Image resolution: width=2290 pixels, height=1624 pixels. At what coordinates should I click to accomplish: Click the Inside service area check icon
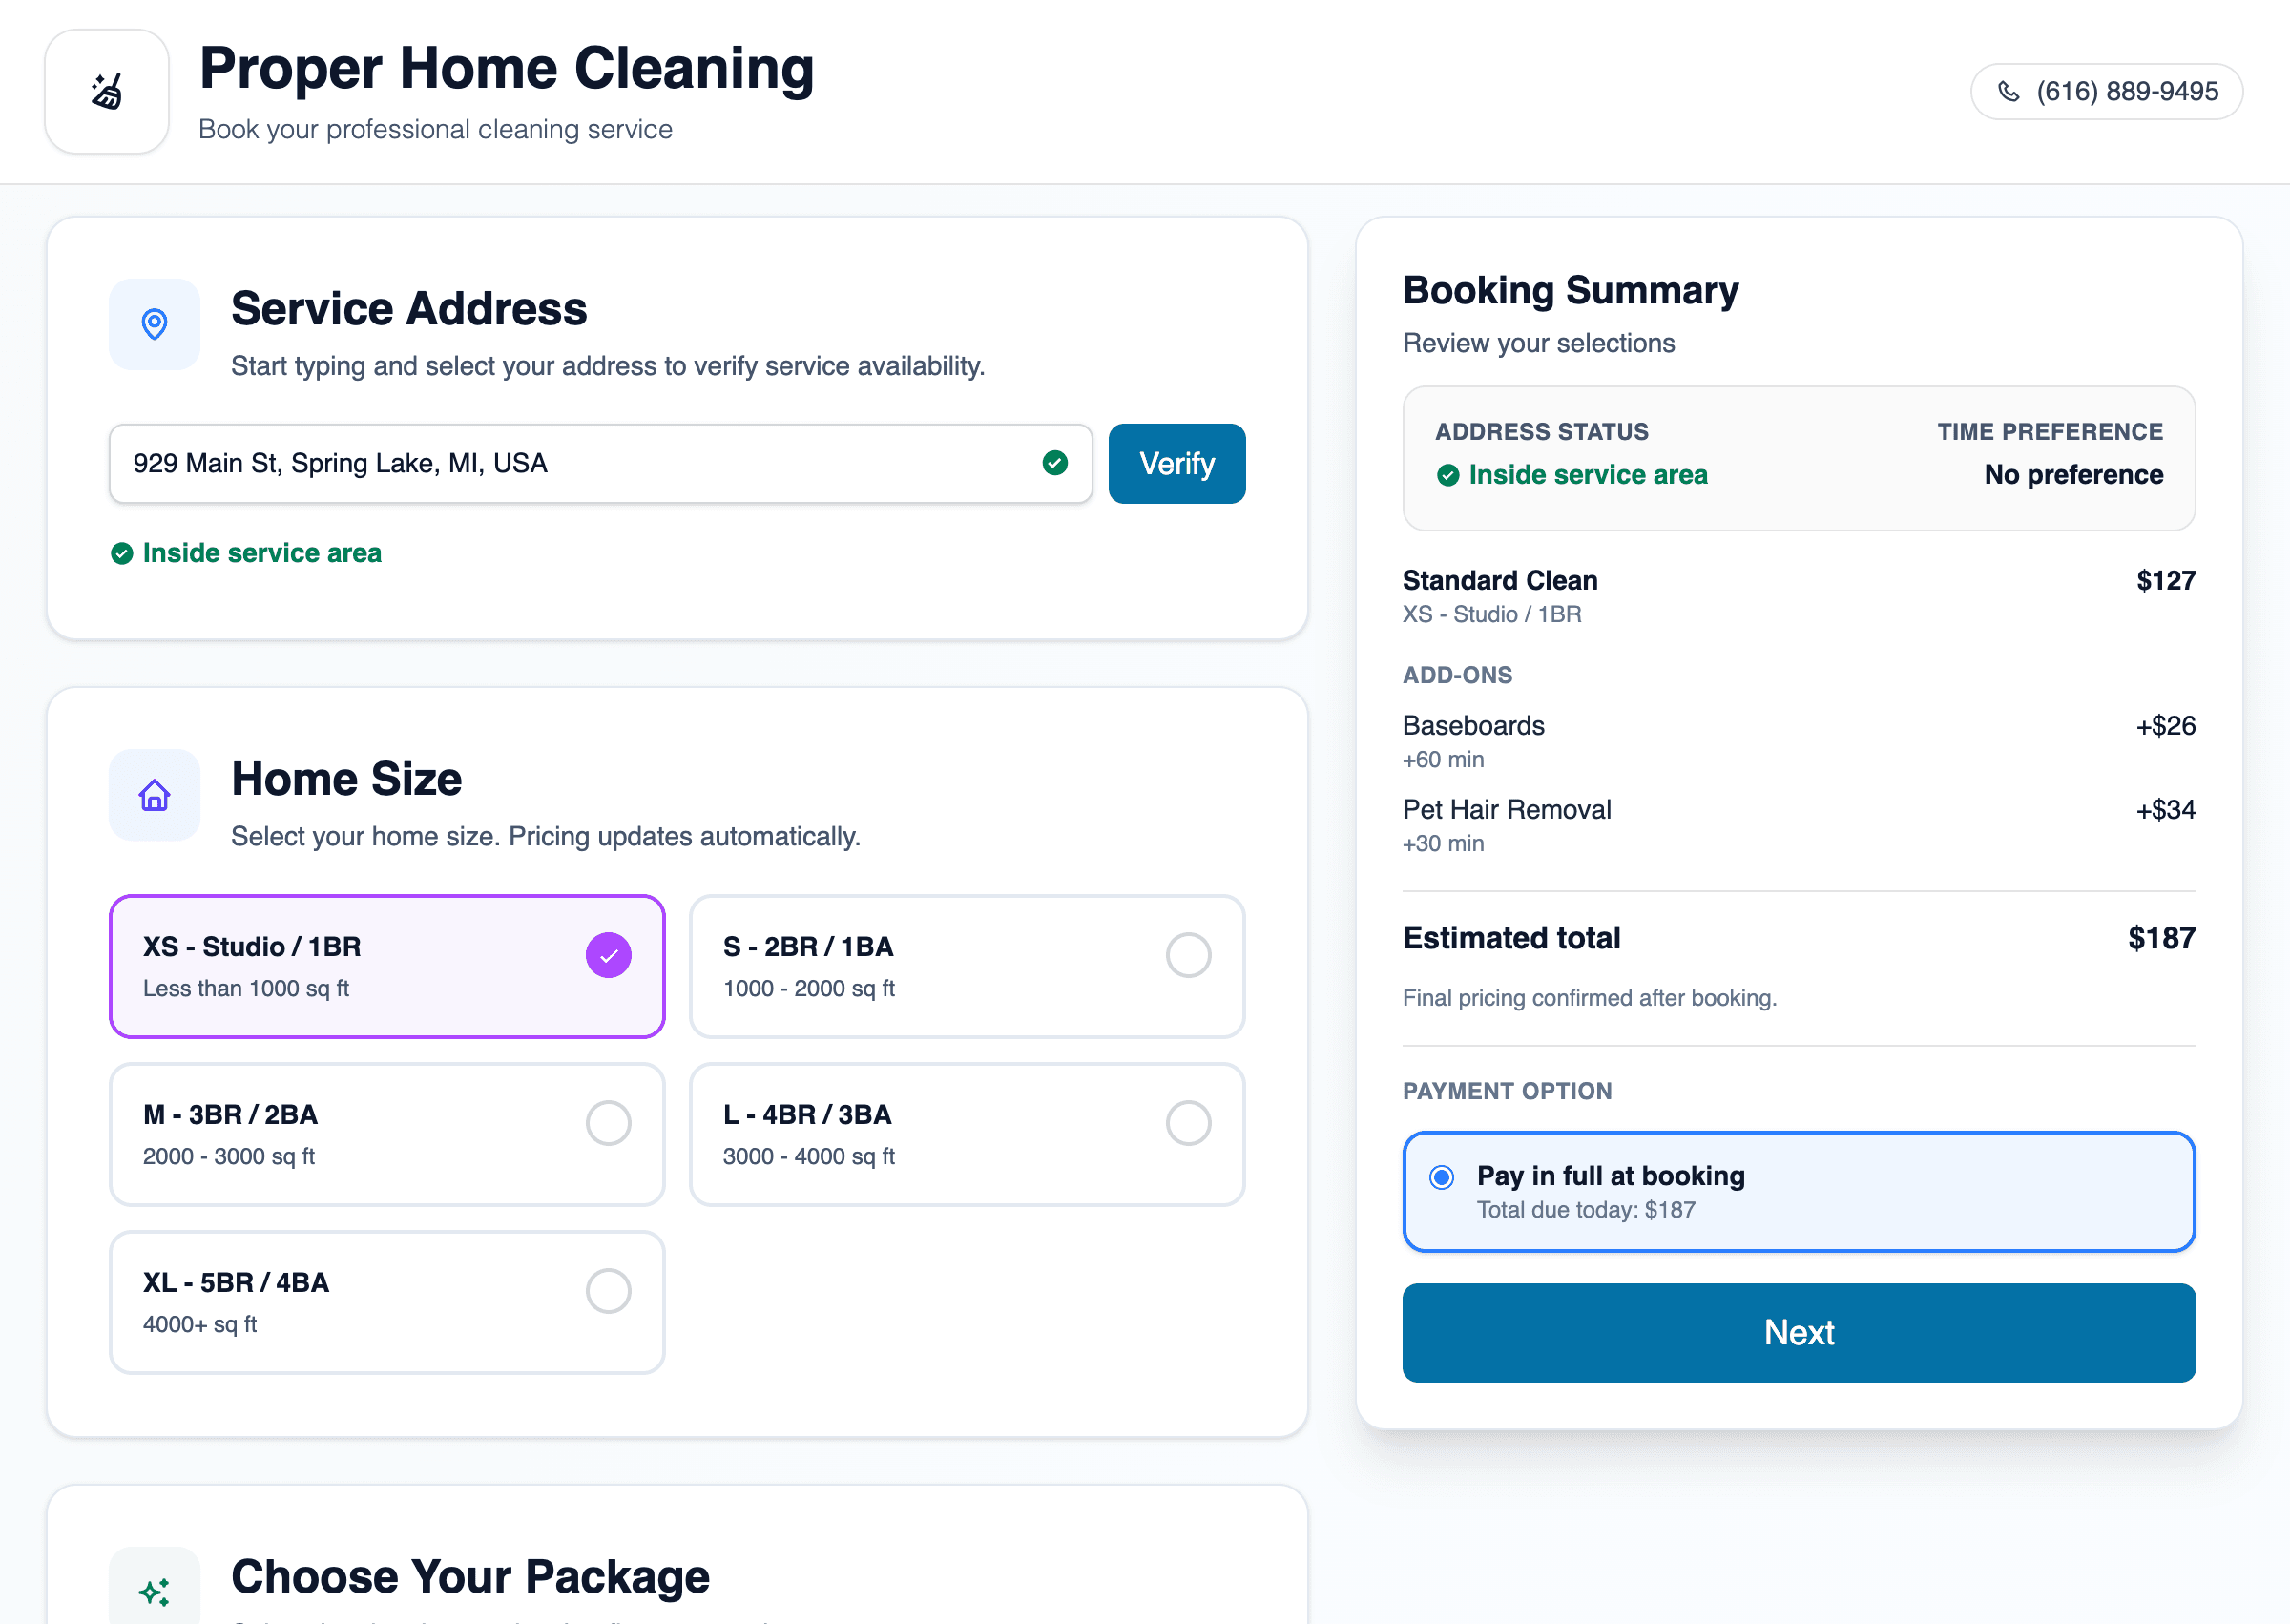(122, 553)
